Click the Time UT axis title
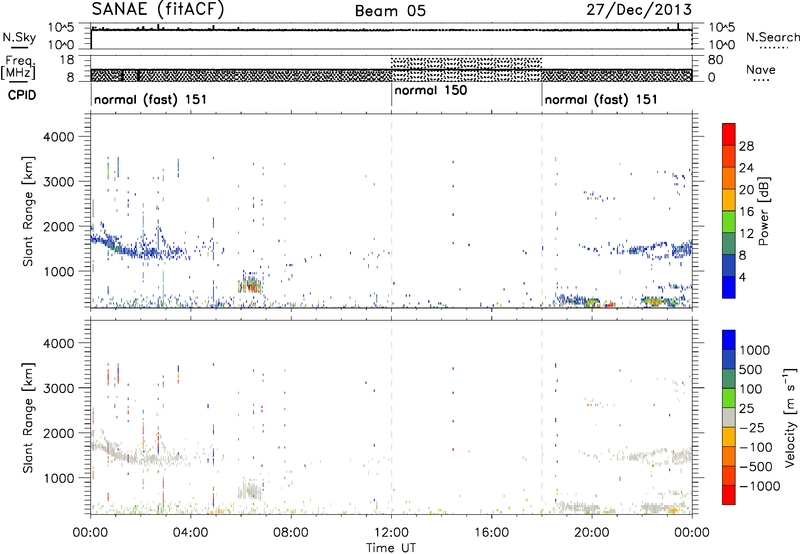This screenshot has width=800, height=554. 391,548
